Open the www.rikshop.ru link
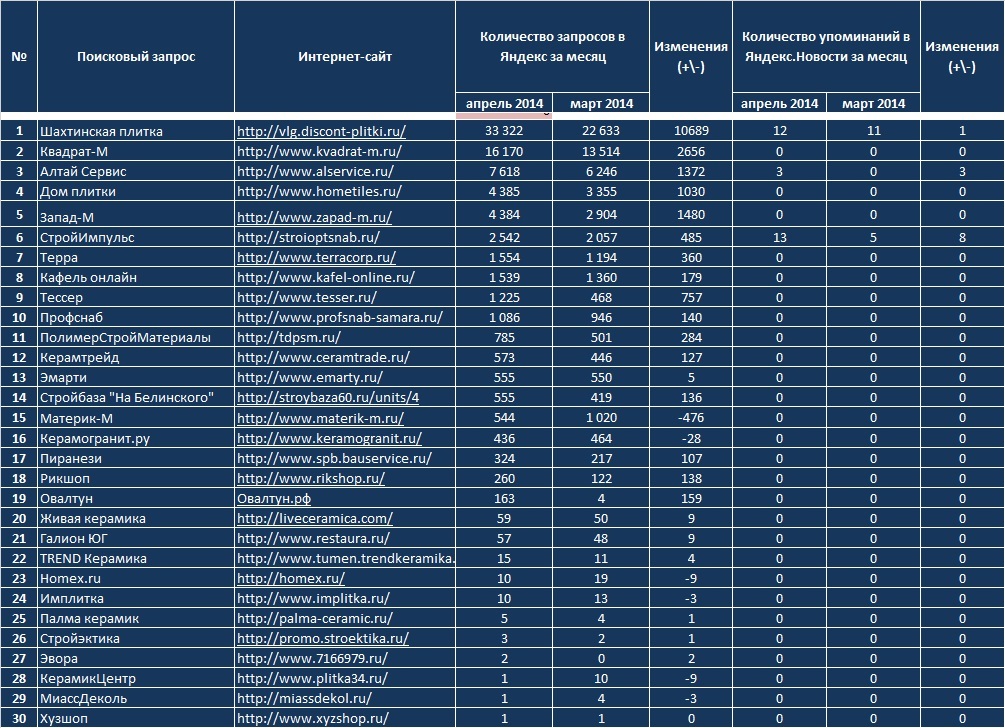Image resolution: width=1005 pixels, height=728 pixels. click(x=311, y=478)
